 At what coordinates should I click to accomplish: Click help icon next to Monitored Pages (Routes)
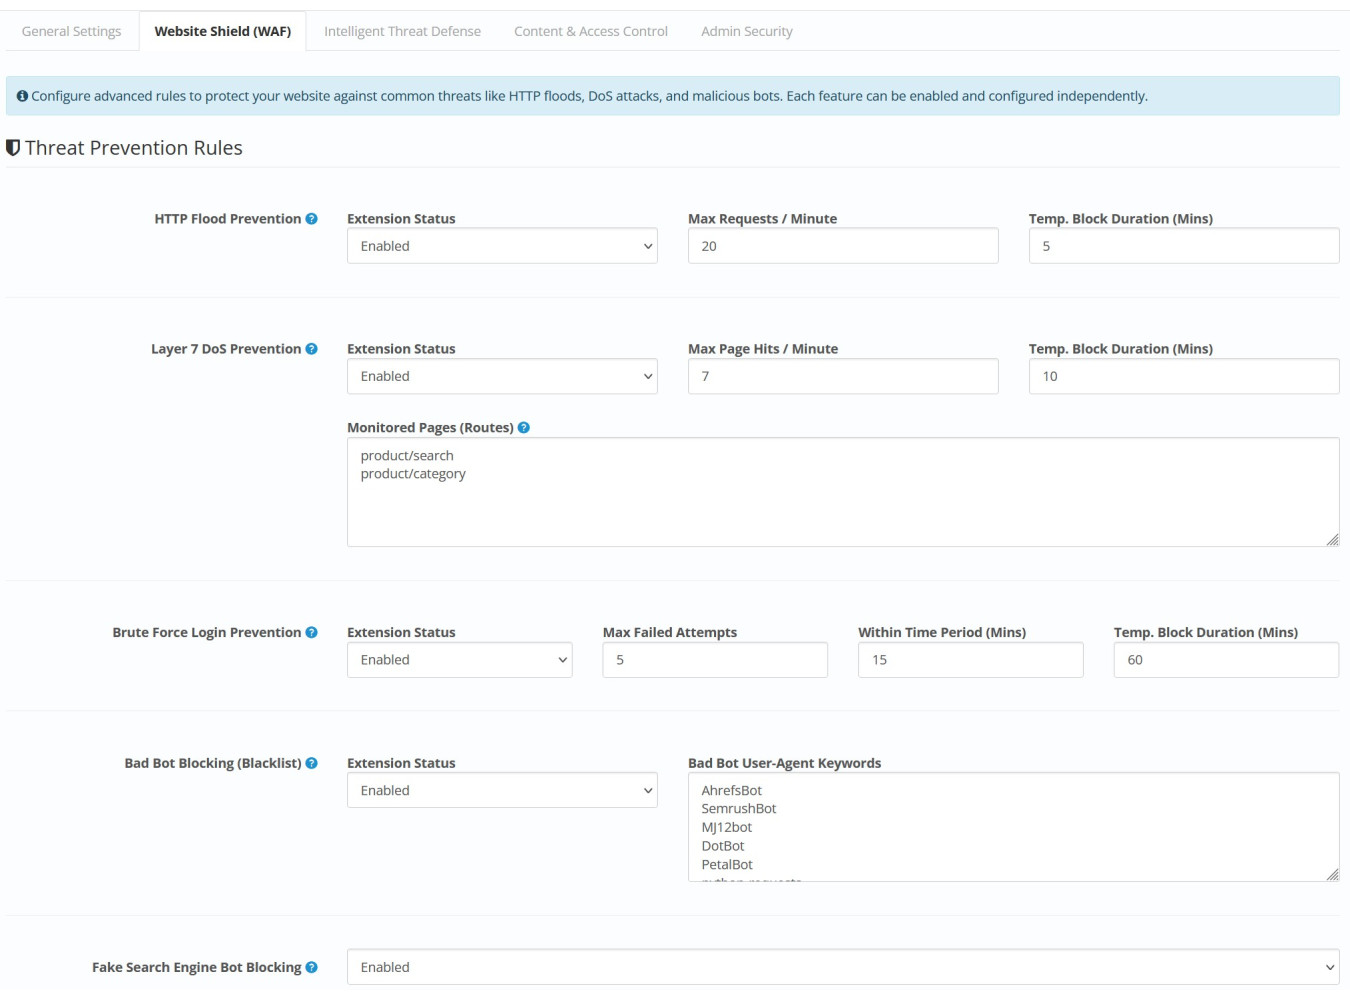(524, 428)
